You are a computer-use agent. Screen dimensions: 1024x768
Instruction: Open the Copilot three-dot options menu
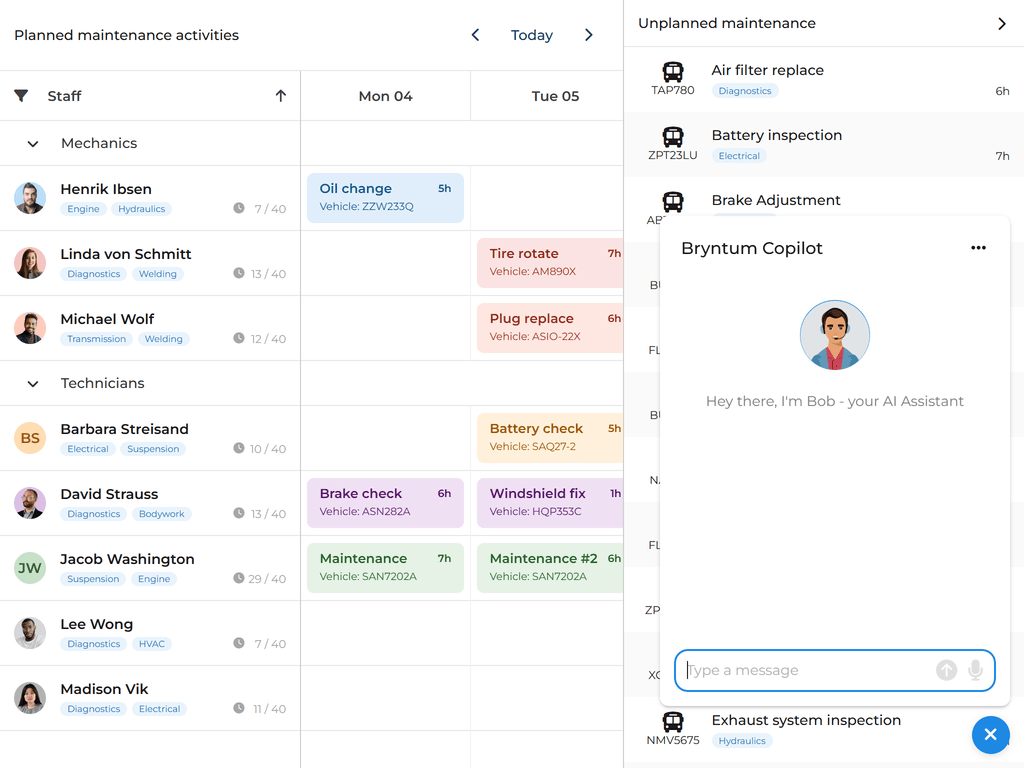(x=978, y=248)
